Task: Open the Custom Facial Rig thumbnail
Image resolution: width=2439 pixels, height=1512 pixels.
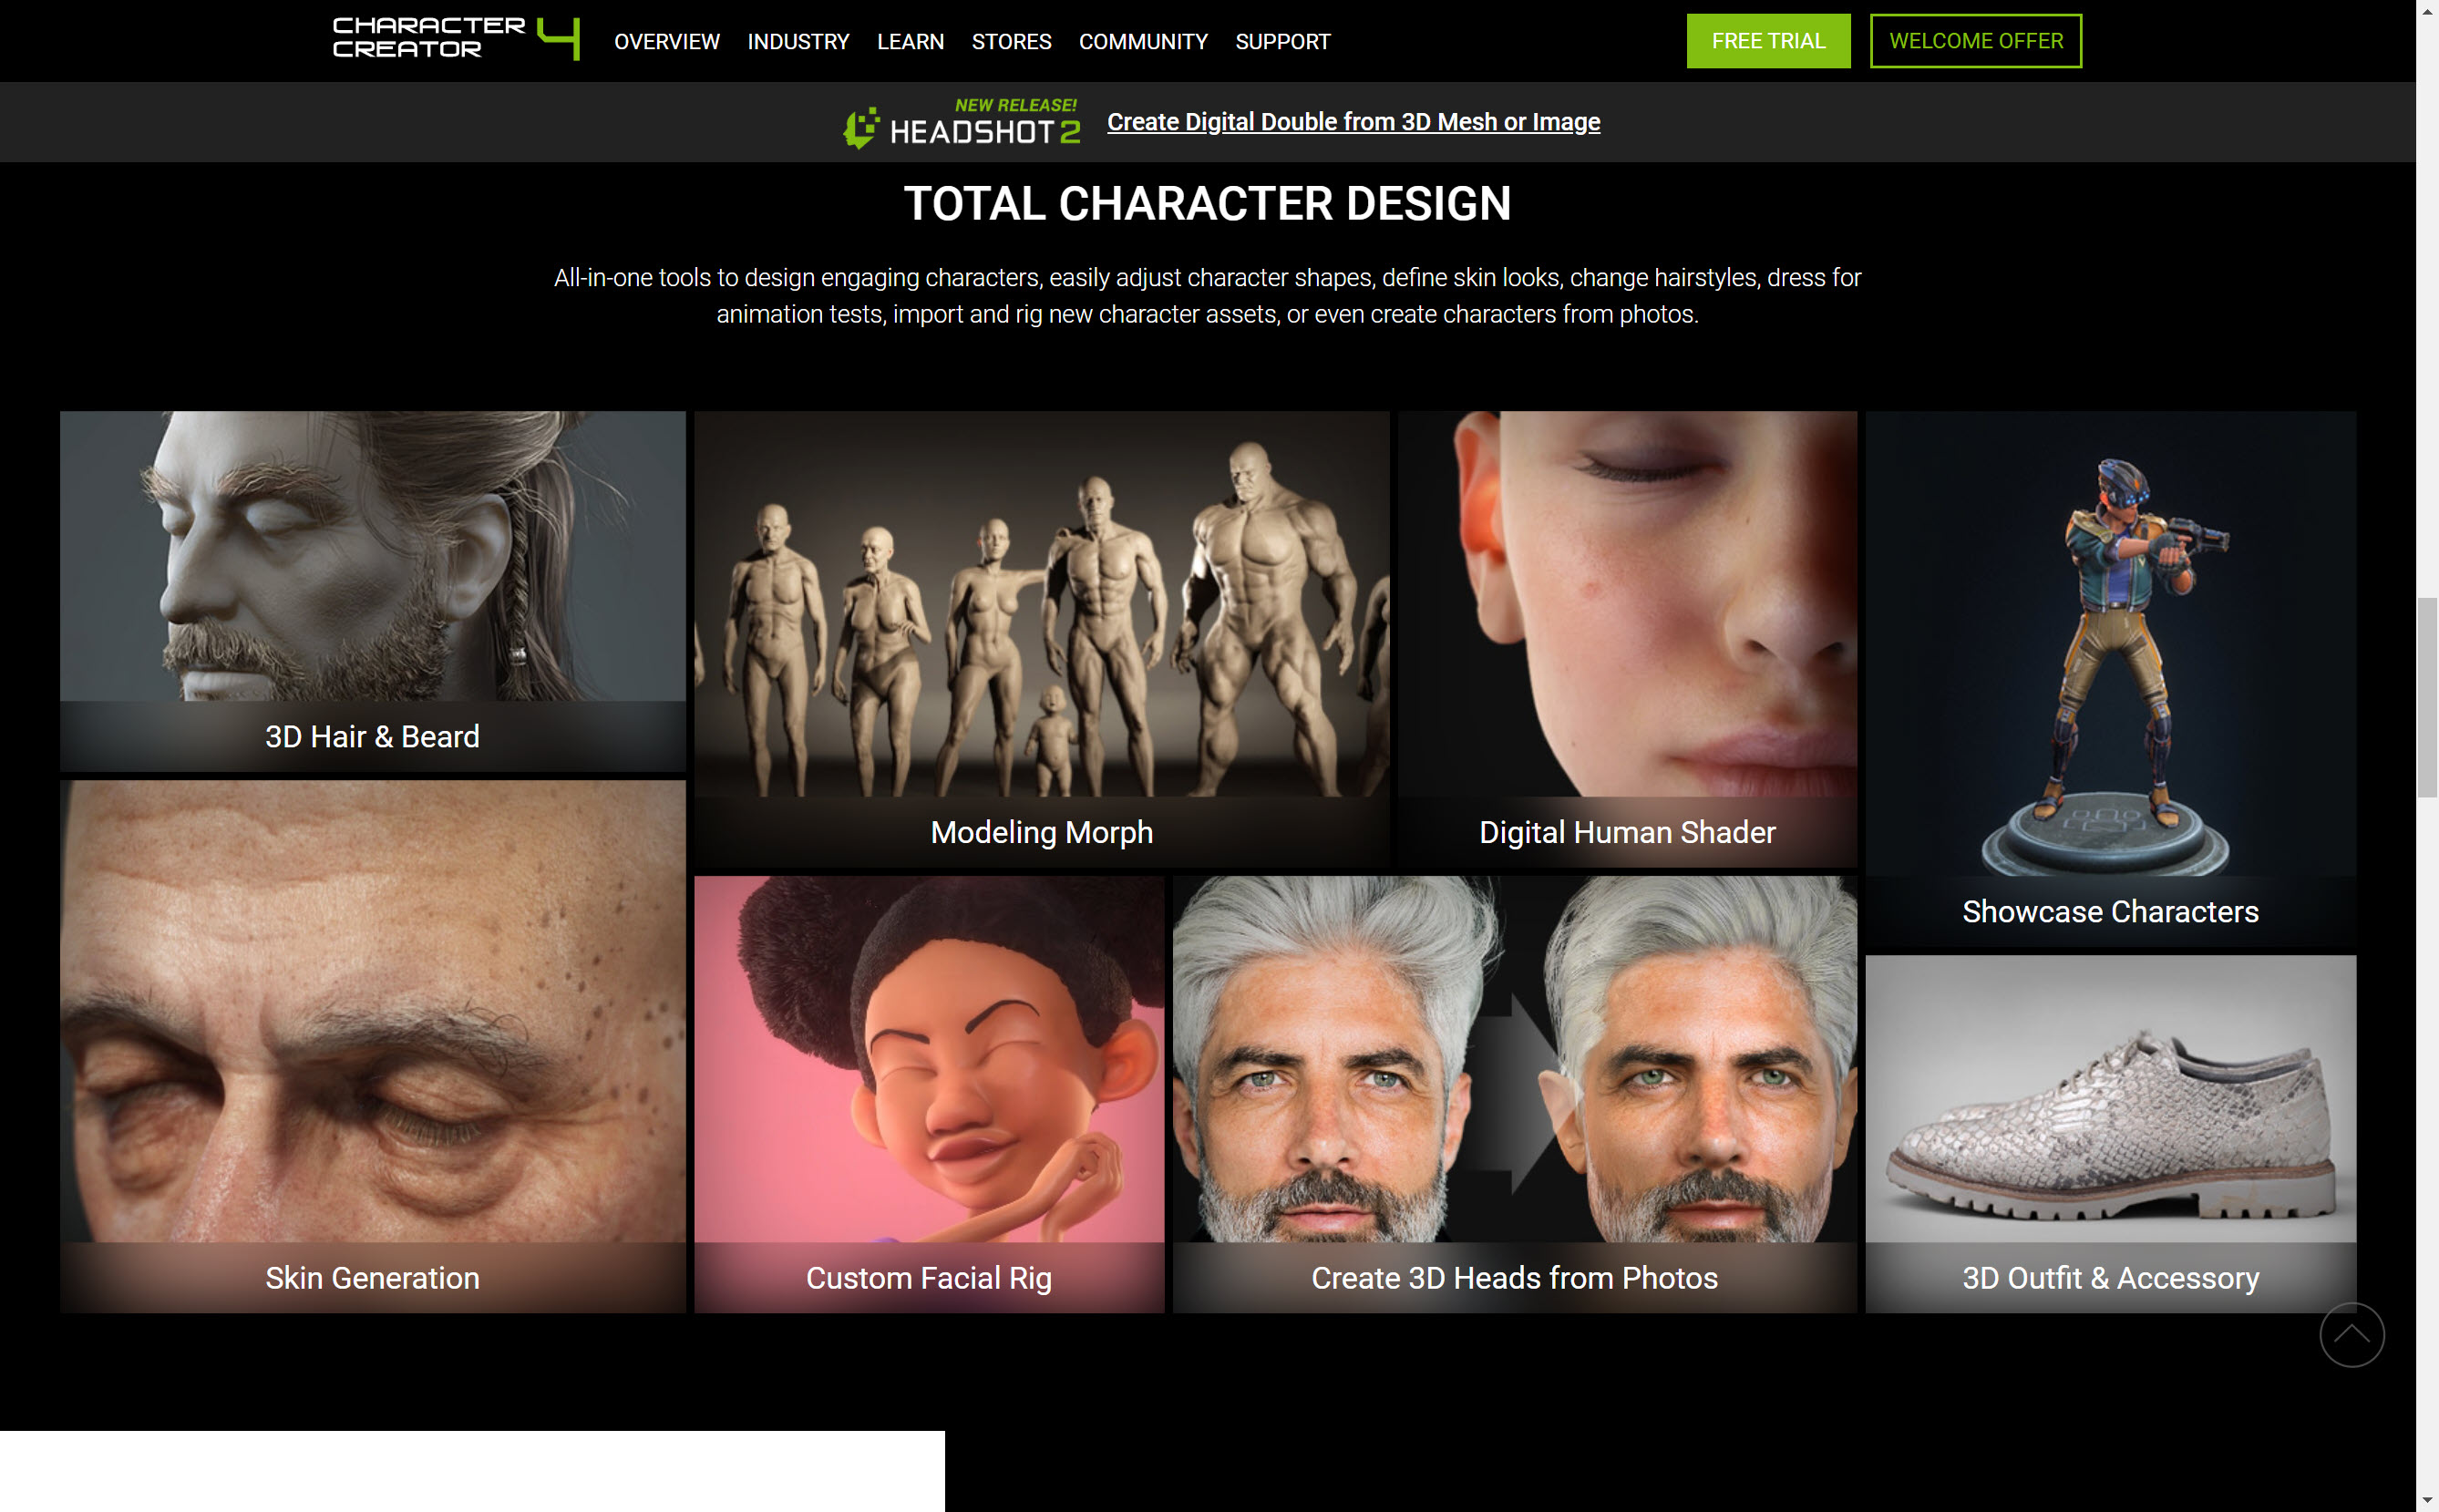Action: tap(928, 1093)
